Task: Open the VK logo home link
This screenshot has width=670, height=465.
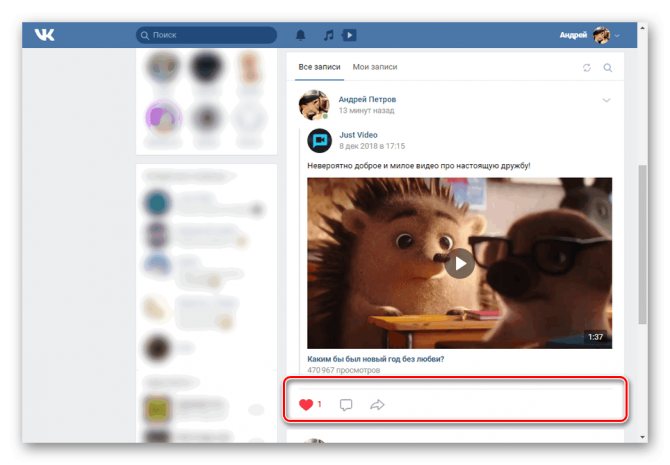Action: coord(44,35)
